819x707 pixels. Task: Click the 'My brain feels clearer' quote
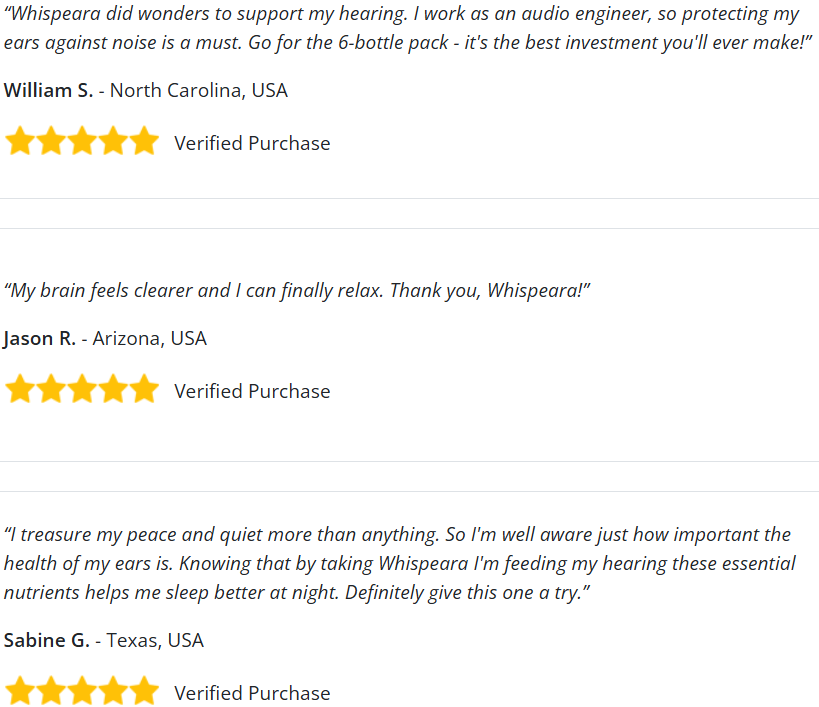(297, 290)
